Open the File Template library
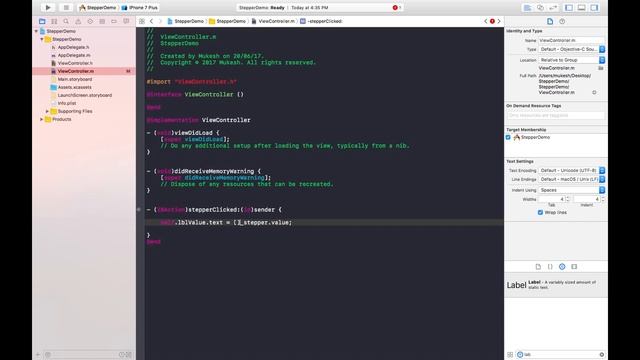 point(538,267)
